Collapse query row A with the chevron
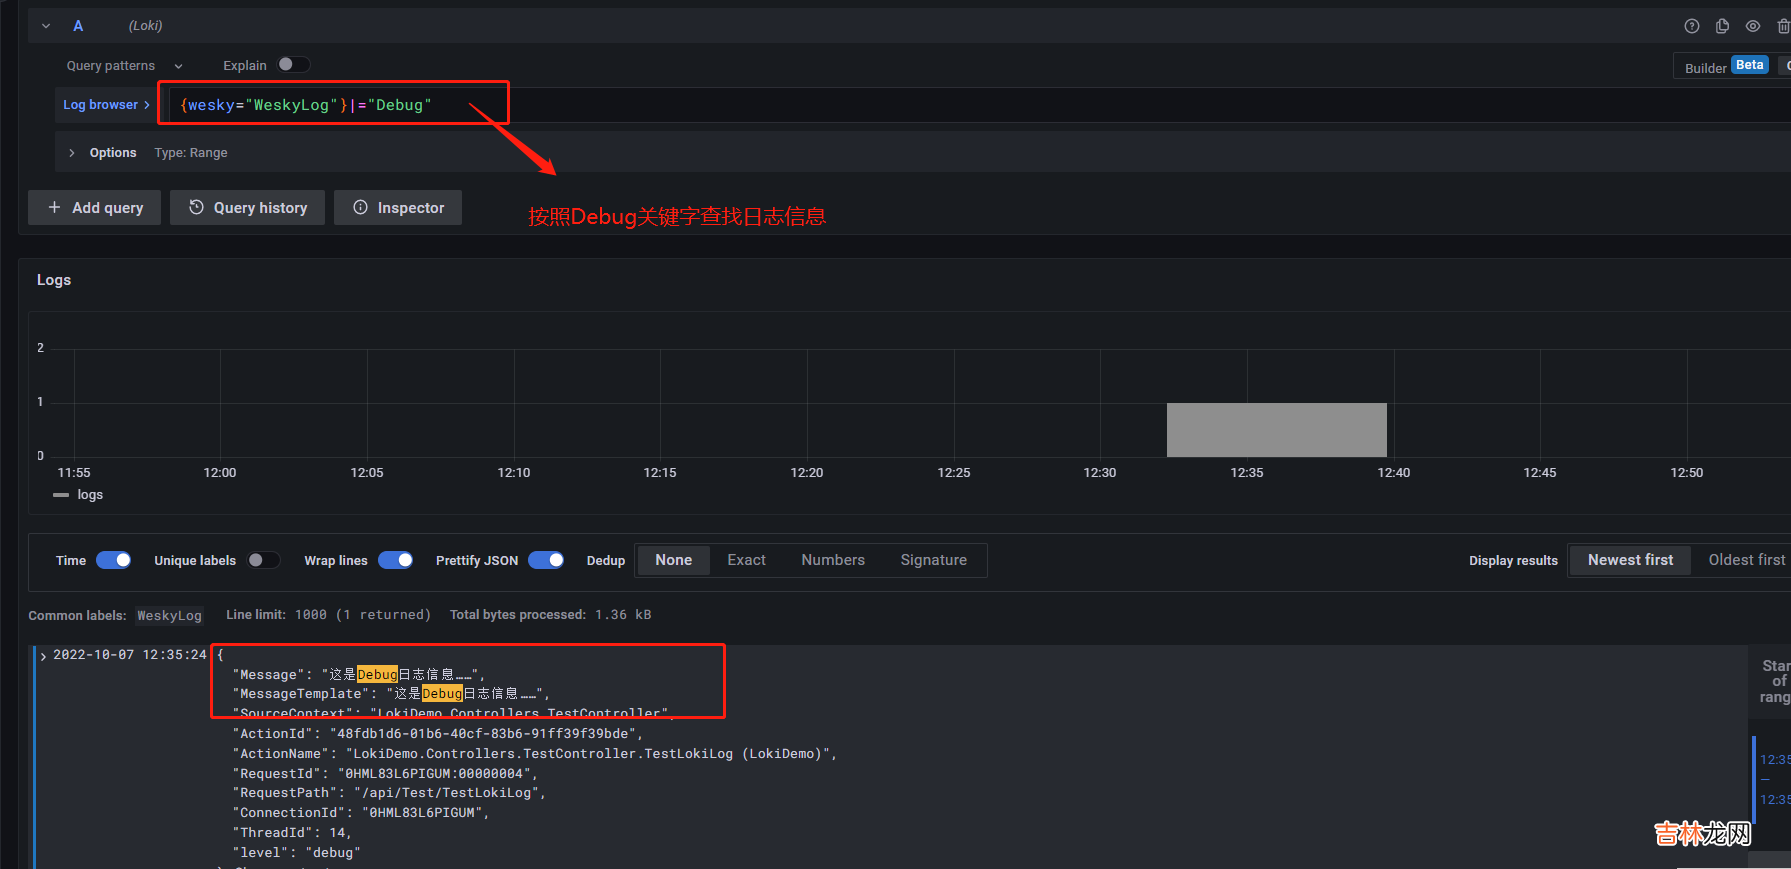Image resolution: width=1791 pixels, height=869 pixels. [x=46, y=26]
